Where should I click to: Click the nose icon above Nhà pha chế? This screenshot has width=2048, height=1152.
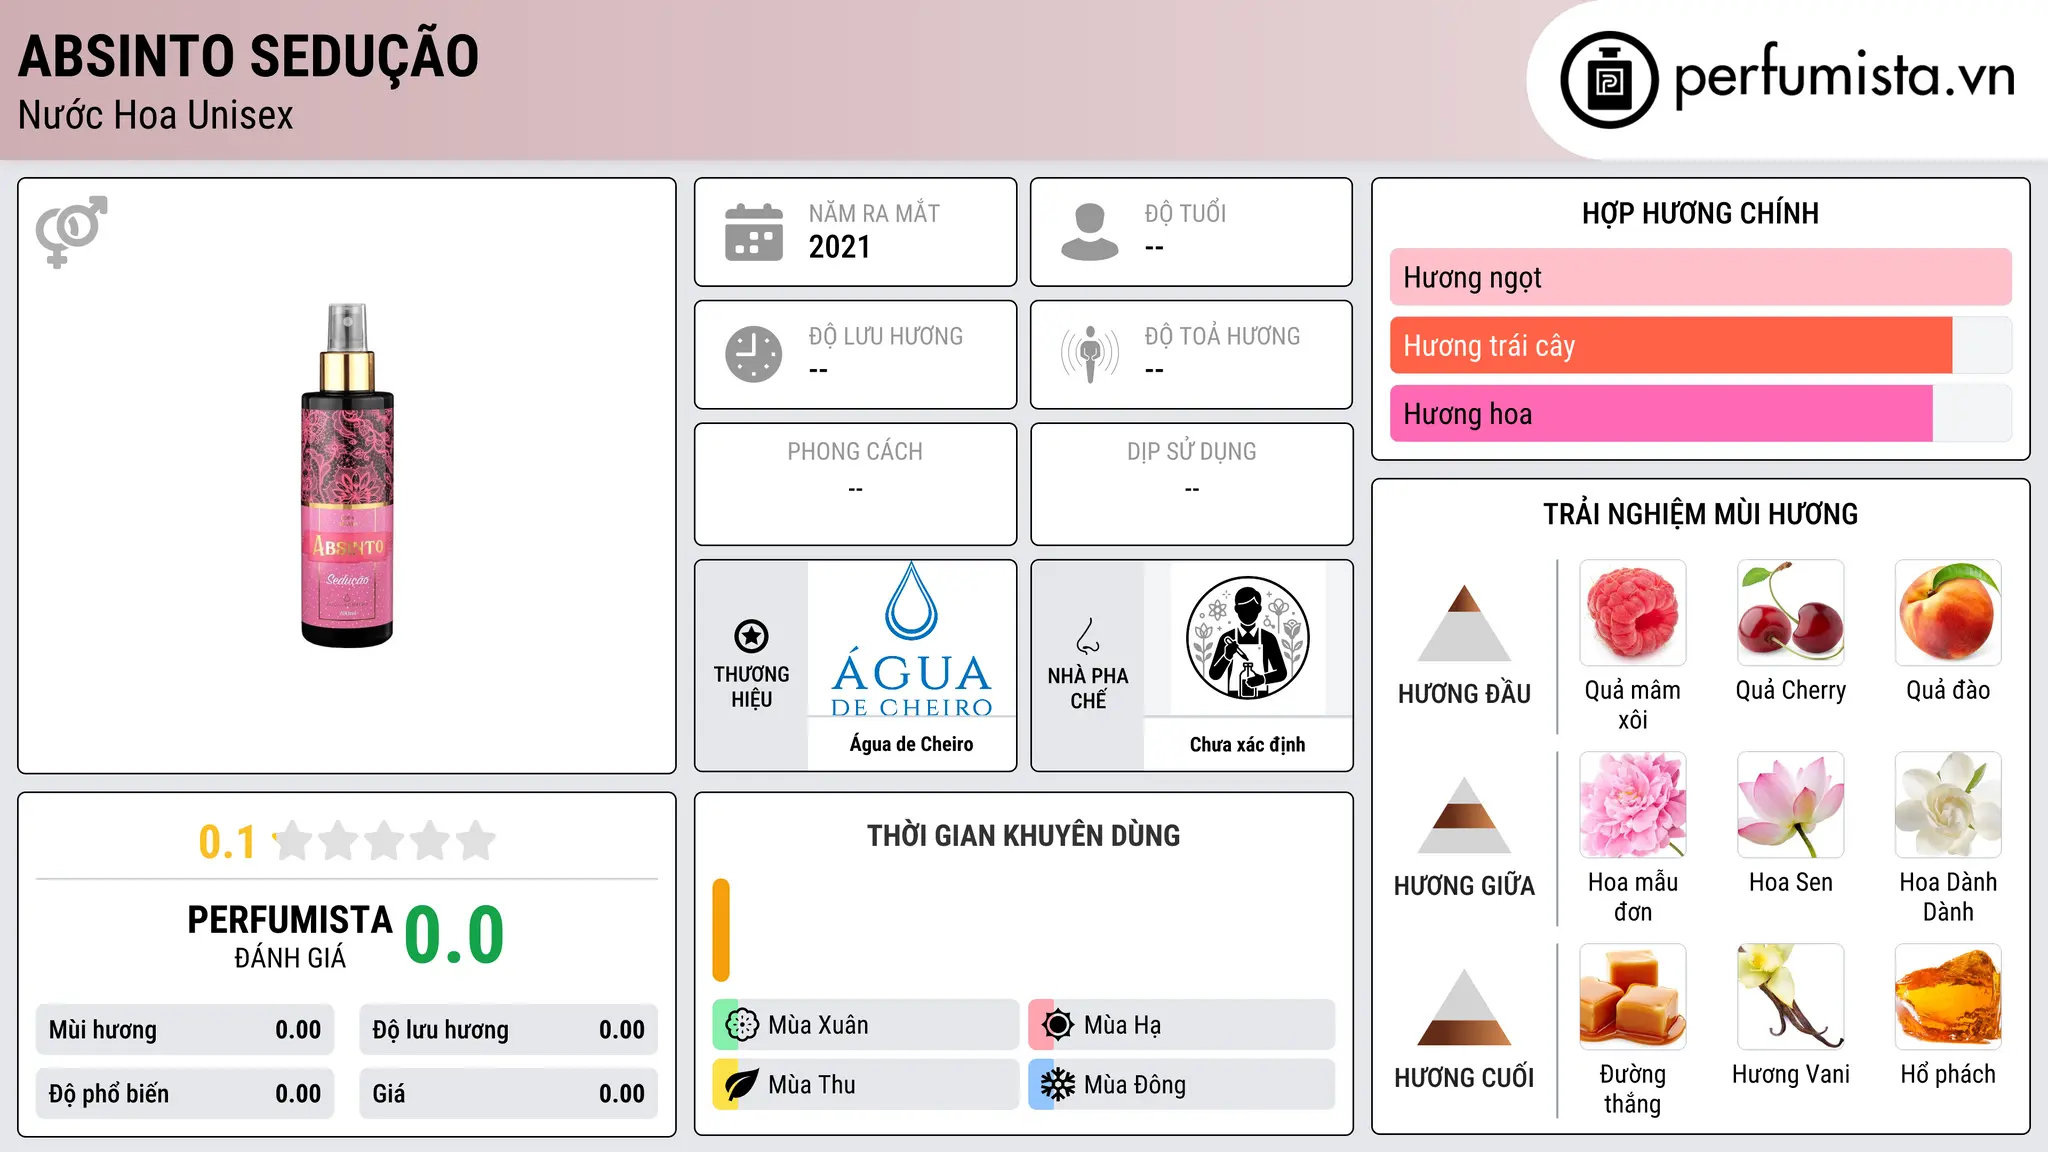click(1088, 636)
